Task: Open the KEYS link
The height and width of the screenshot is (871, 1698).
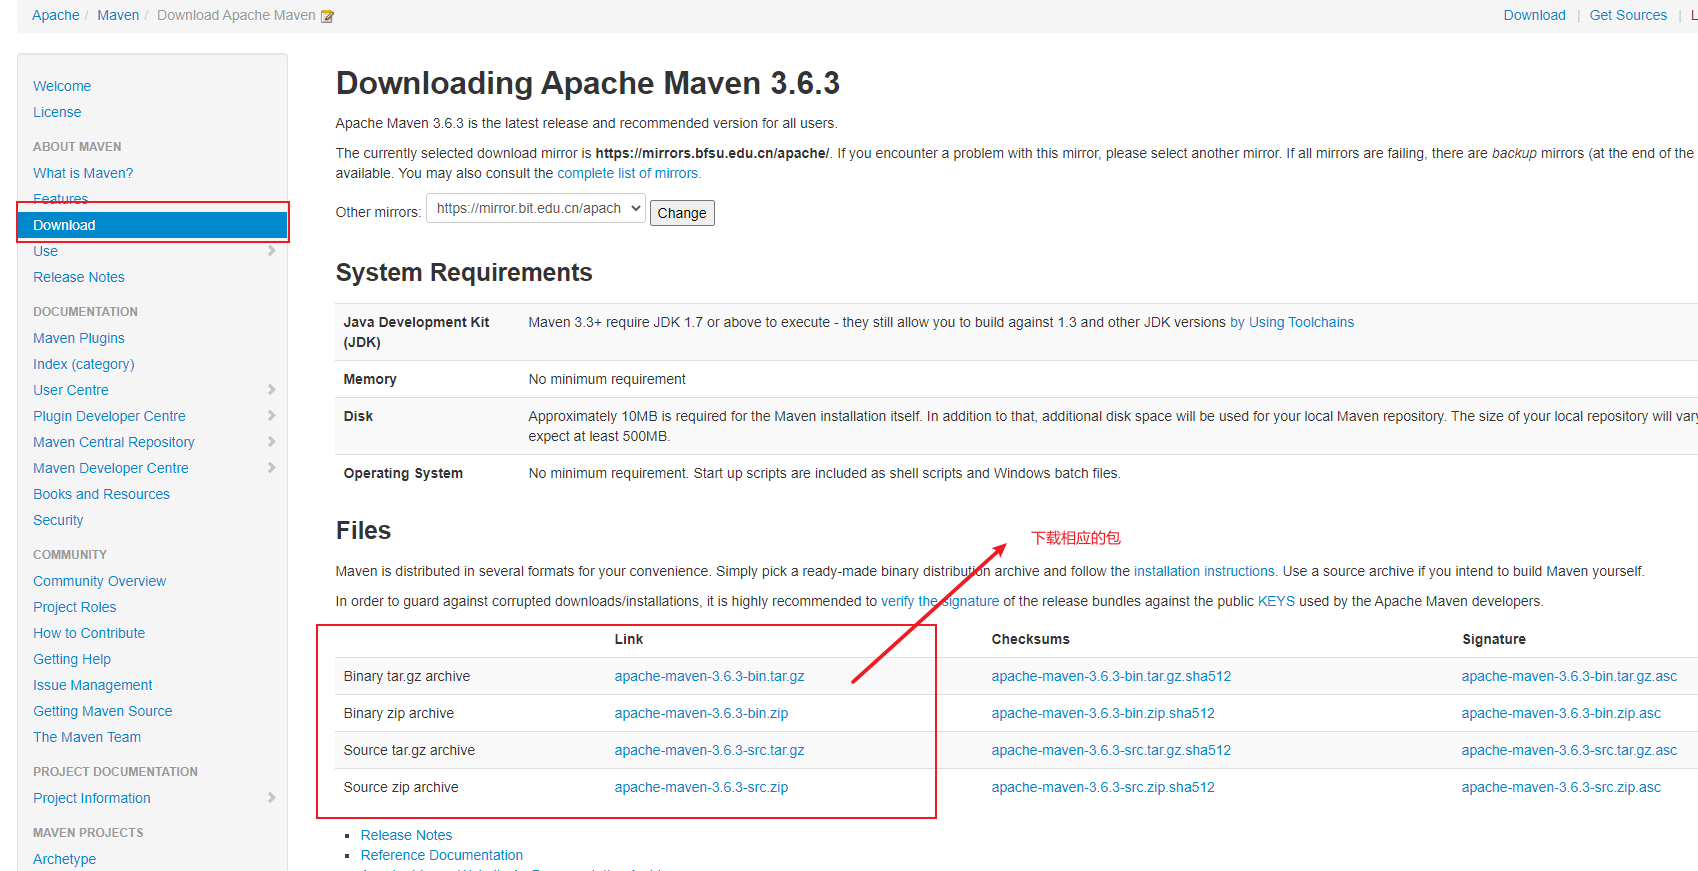Action: point(1276,601)
